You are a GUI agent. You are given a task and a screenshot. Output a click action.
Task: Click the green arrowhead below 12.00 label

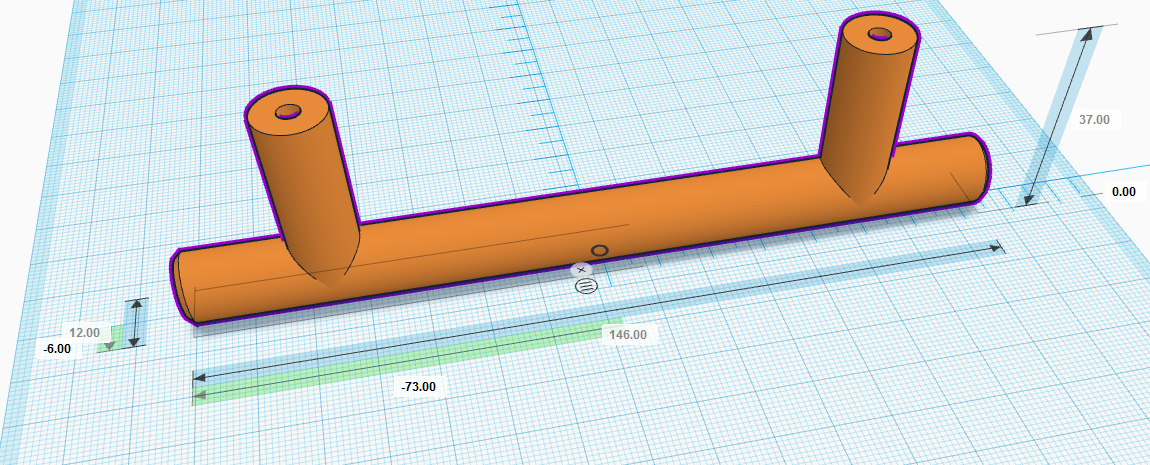(108, 346)
